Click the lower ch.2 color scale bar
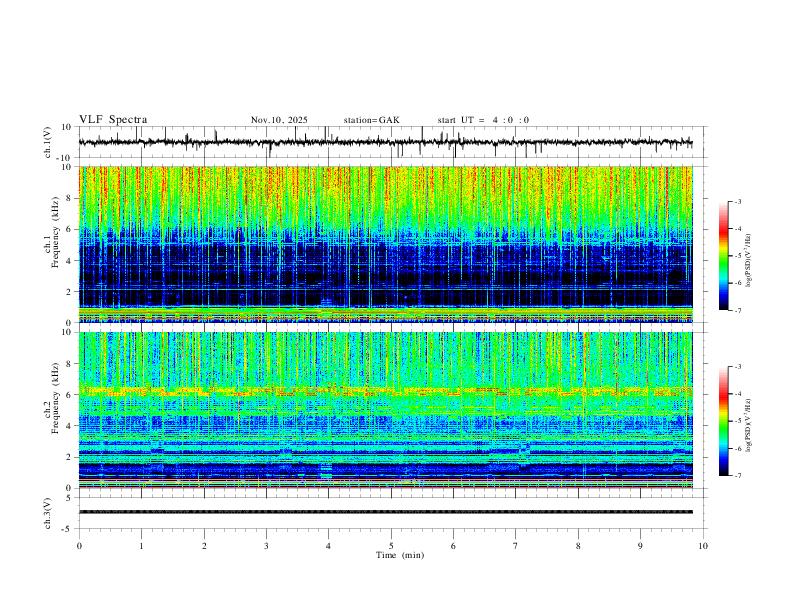This screenshot has height=612, width=792. pos(724,421)
